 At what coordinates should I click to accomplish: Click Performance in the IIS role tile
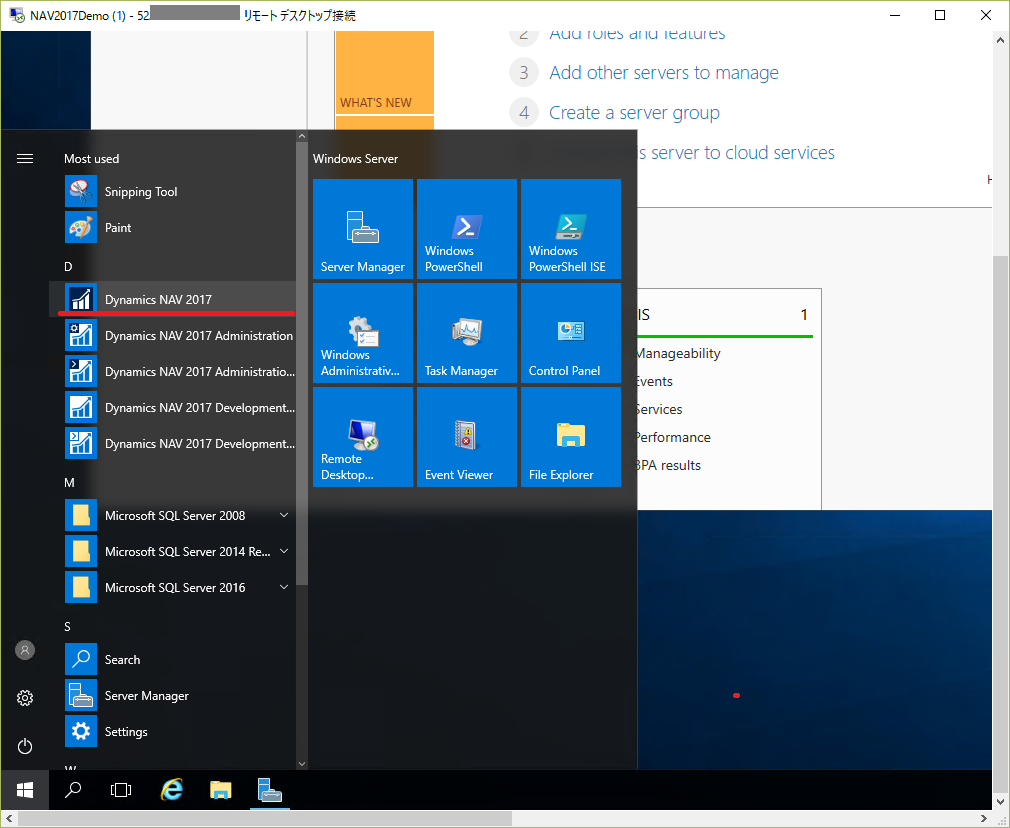[x=674, y=438]
